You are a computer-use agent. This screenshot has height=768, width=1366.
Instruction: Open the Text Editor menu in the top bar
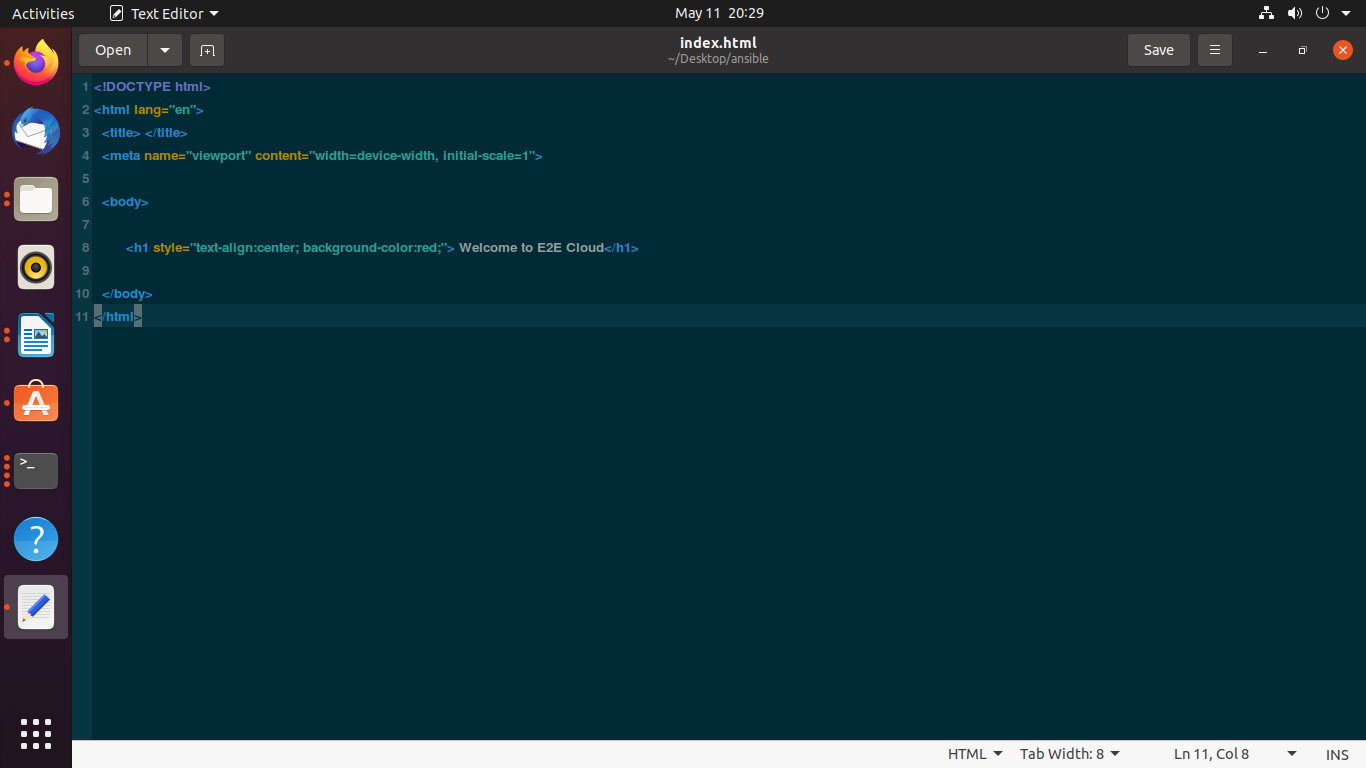coord(163,13)
